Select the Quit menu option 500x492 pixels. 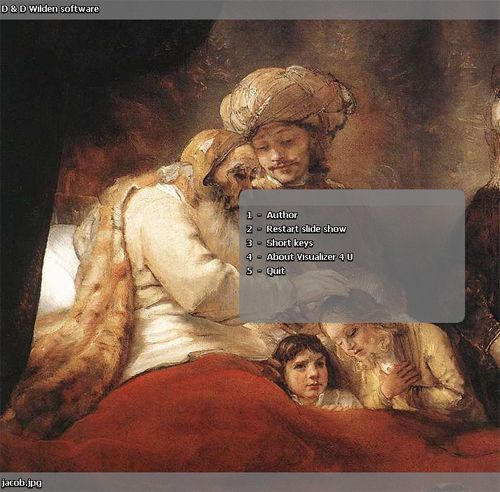point(275,271)
